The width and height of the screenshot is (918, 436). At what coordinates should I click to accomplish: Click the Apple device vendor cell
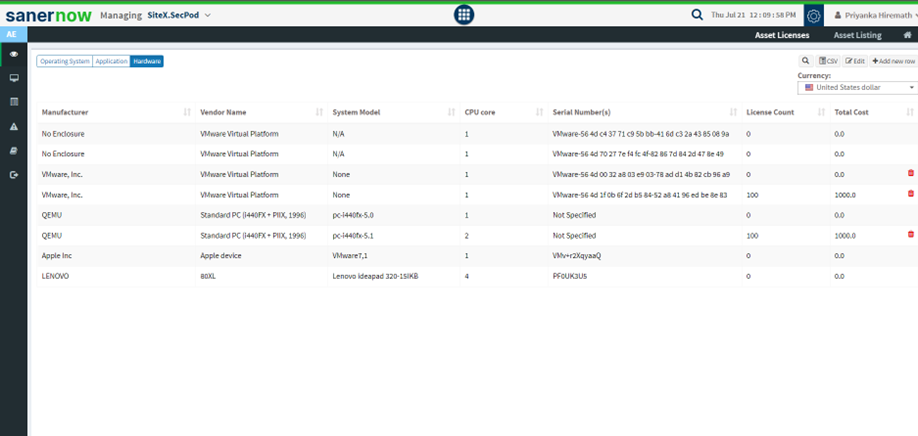click(221, 256)
